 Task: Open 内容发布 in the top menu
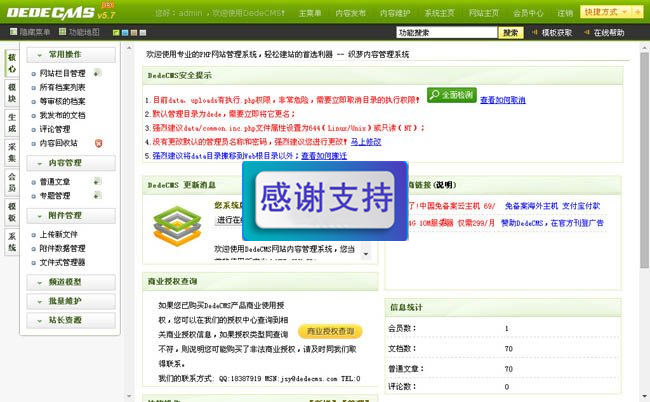point(350,13)
